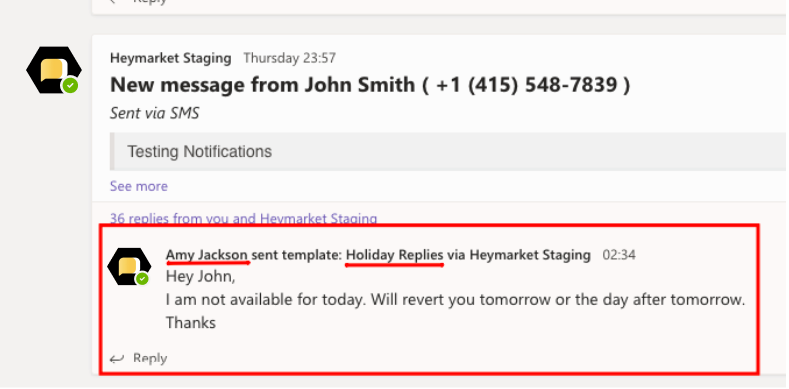
Task: Click the Reply button under Amy's message
Action: tap(138, 358)
